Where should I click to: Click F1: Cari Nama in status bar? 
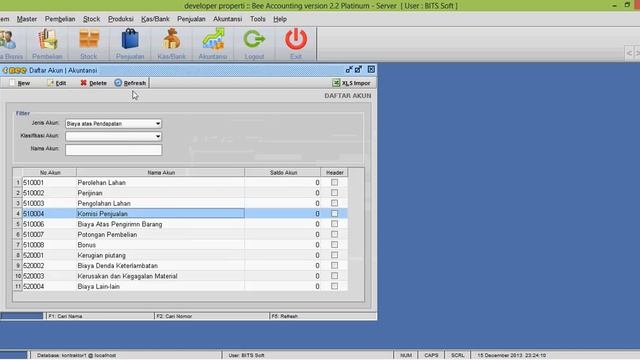[100, 316]
